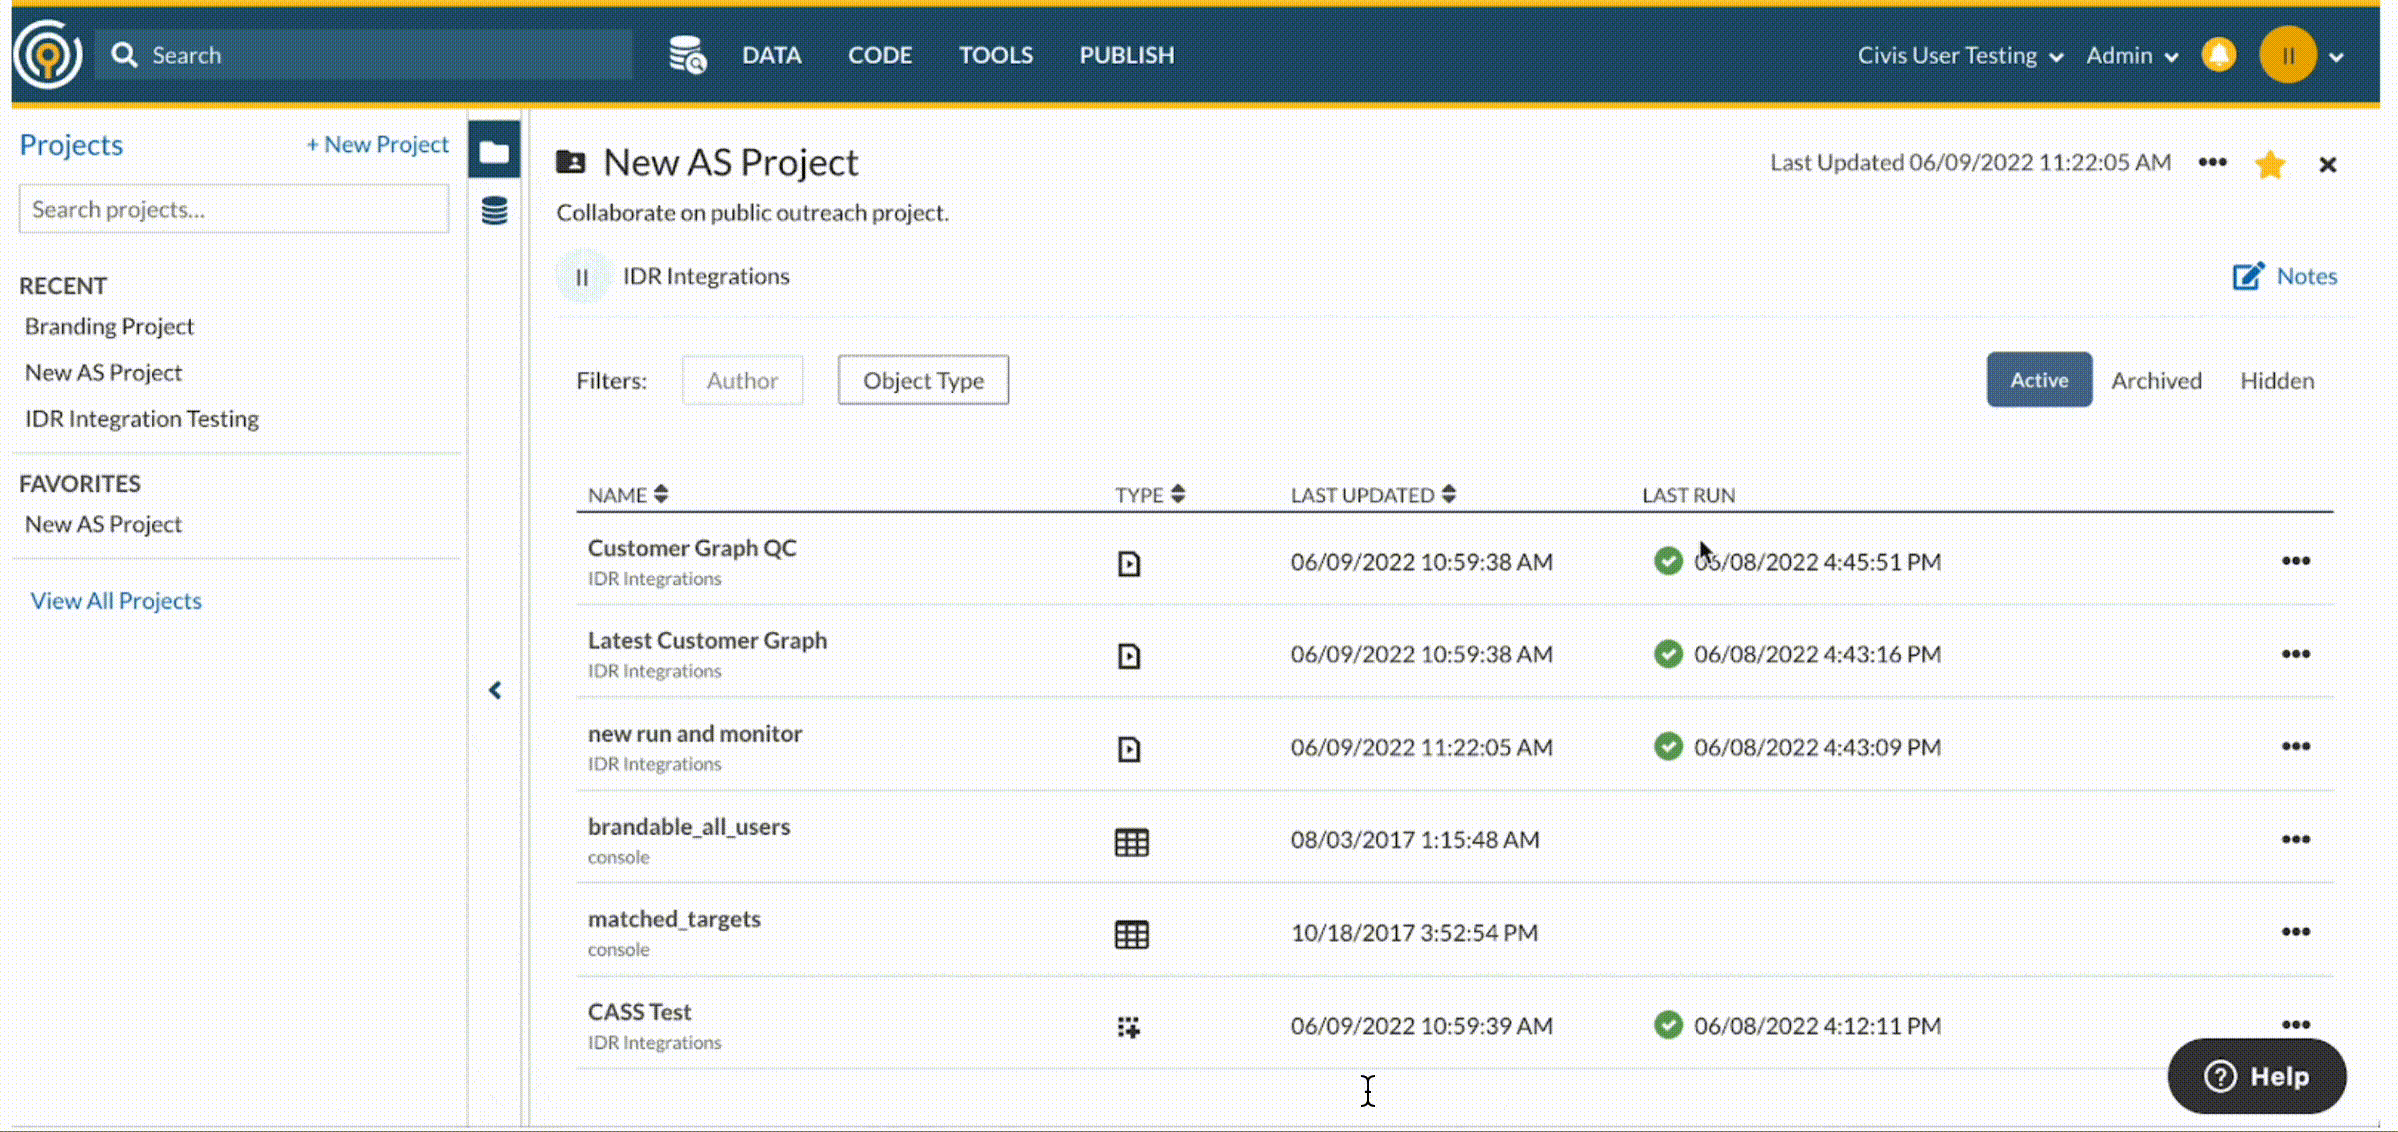Click the user avatar circle
Image resolution: width=2398 pixels, height=1132 pixels.
(2288, 55)
